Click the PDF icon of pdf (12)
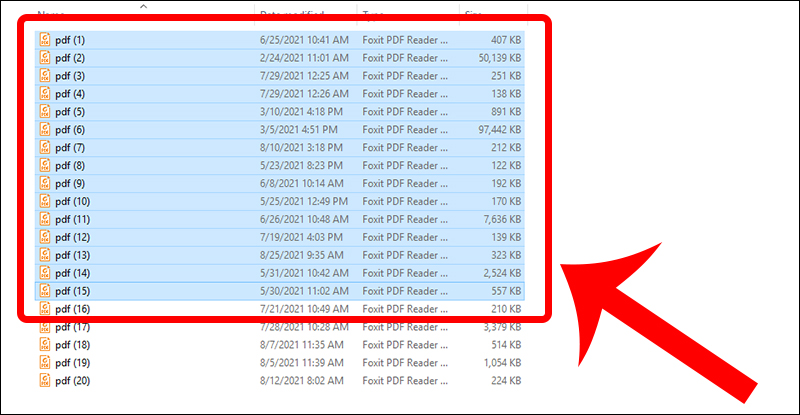The width and height of the screenshot is (800, 415). (x=45, y=237)
